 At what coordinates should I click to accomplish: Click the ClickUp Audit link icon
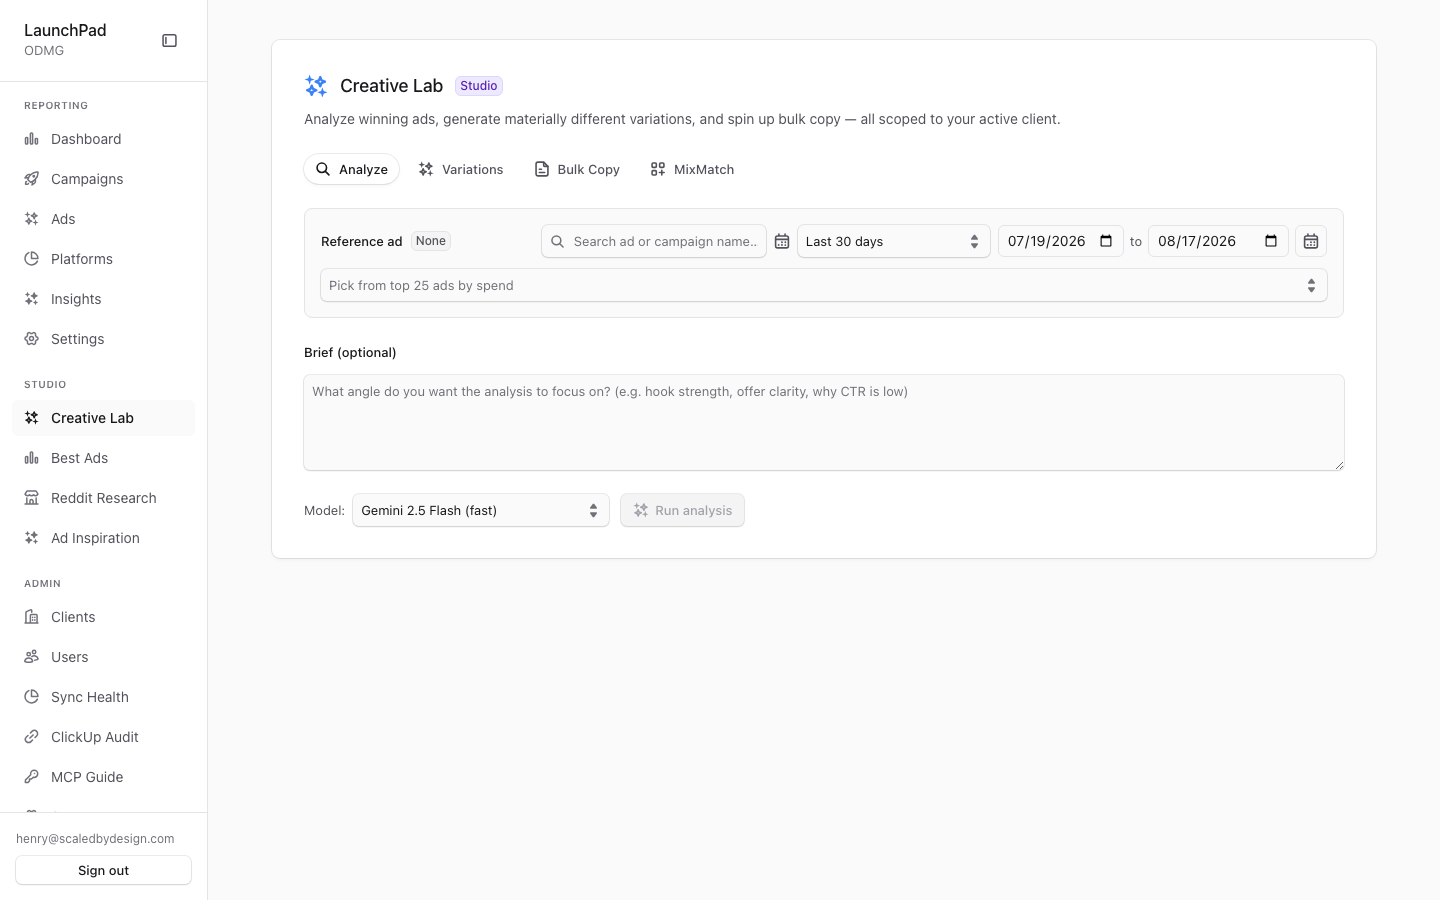click(x=32, y=737)
